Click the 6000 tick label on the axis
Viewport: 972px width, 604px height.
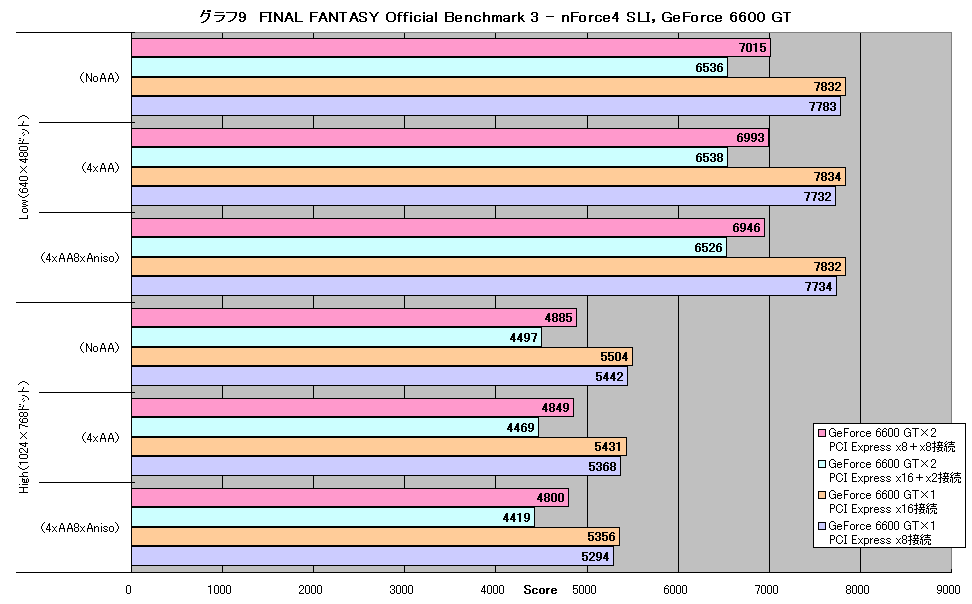coord(675,590)
